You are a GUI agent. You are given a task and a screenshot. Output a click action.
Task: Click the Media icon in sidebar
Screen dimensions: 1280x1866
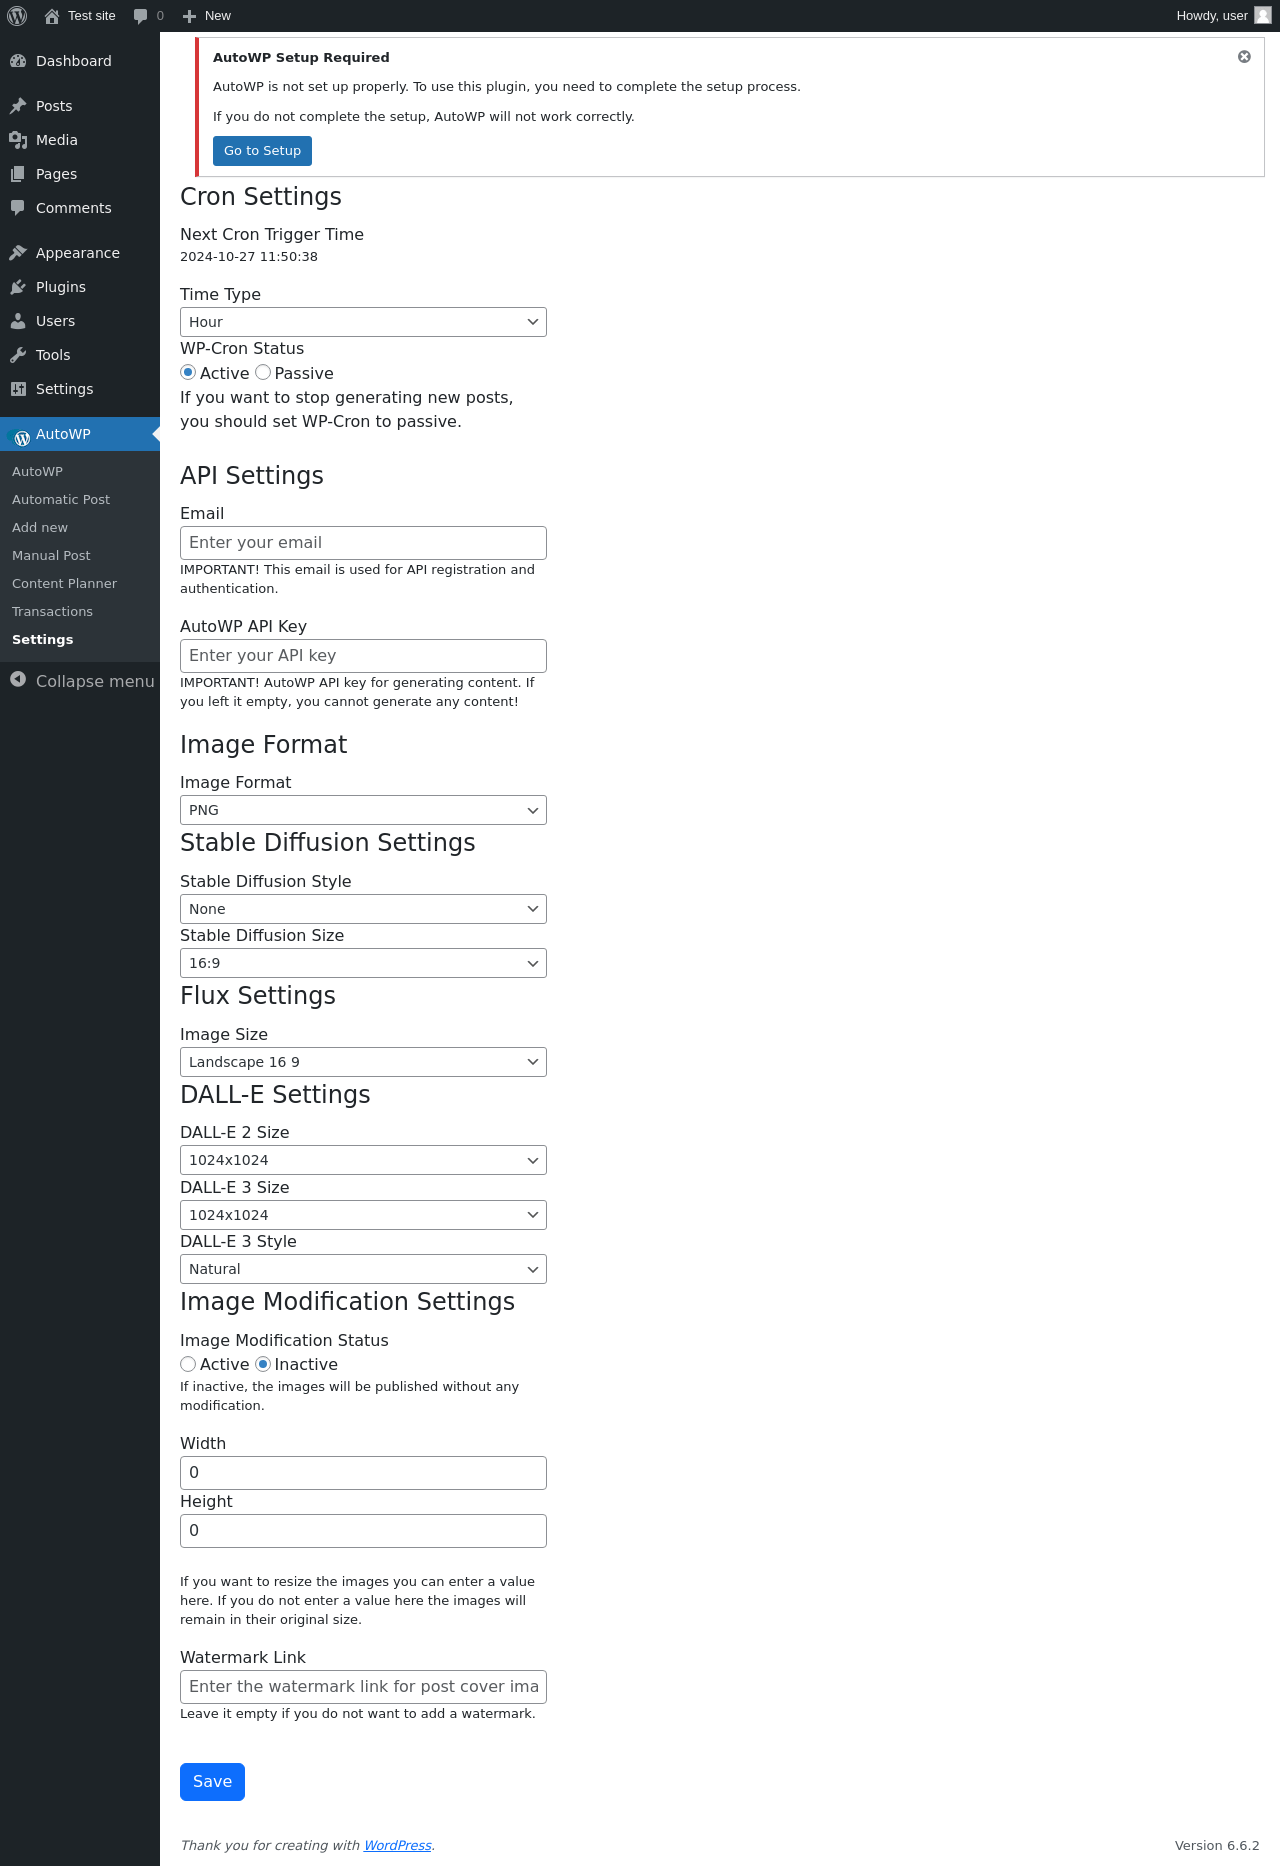coord(18,140)
